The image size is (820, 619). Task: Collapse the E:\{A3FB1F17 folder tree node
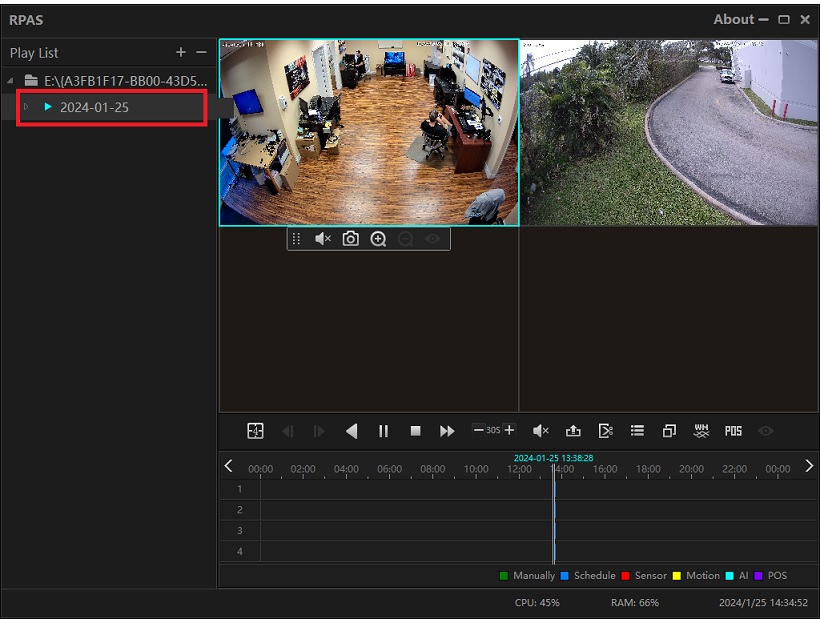(x=10, y=81)
